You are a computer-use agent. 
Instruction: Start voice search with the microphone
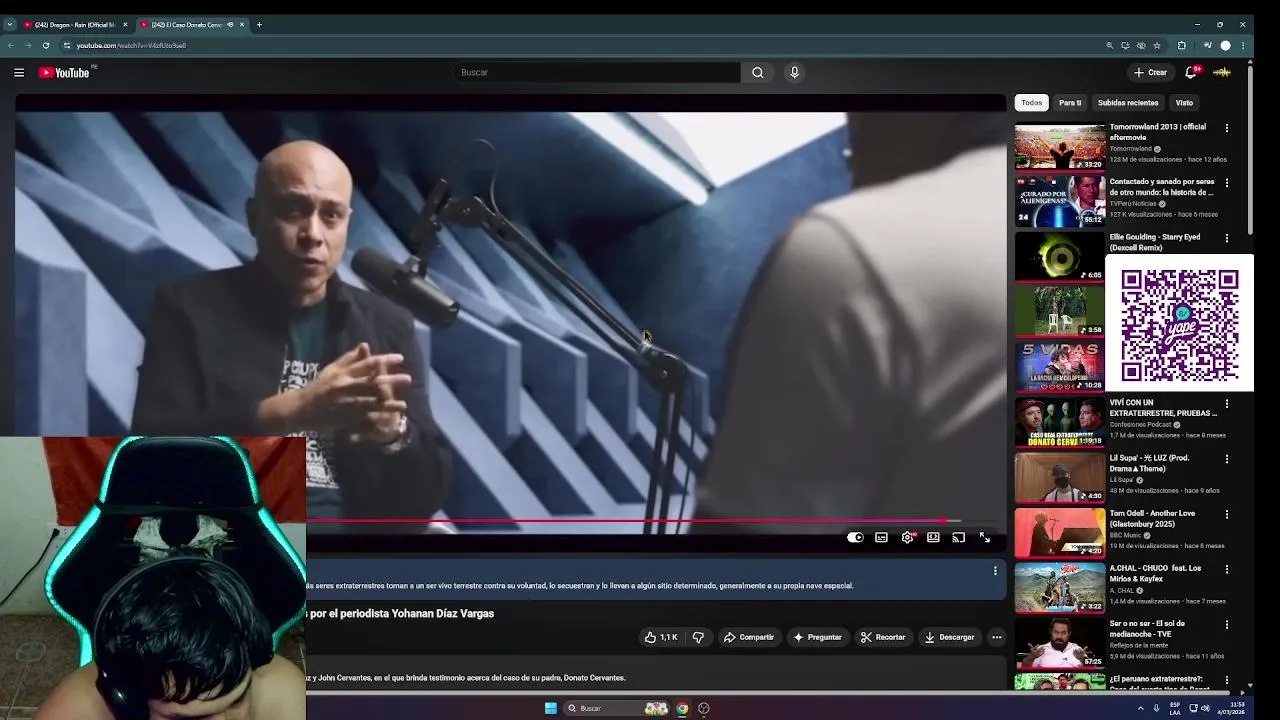coord(794,72)
